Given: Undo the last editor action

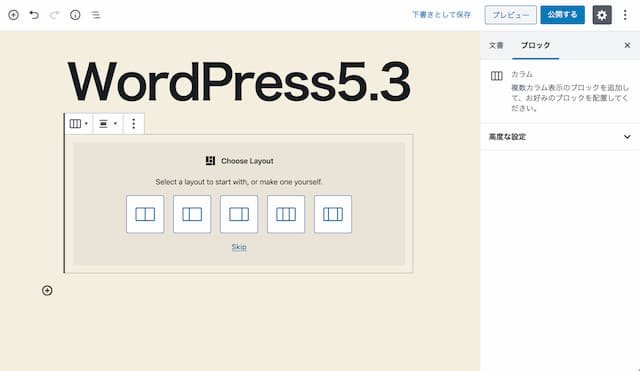Looking at the screenshot, I should pyautogui.click(x=34, y=15).
